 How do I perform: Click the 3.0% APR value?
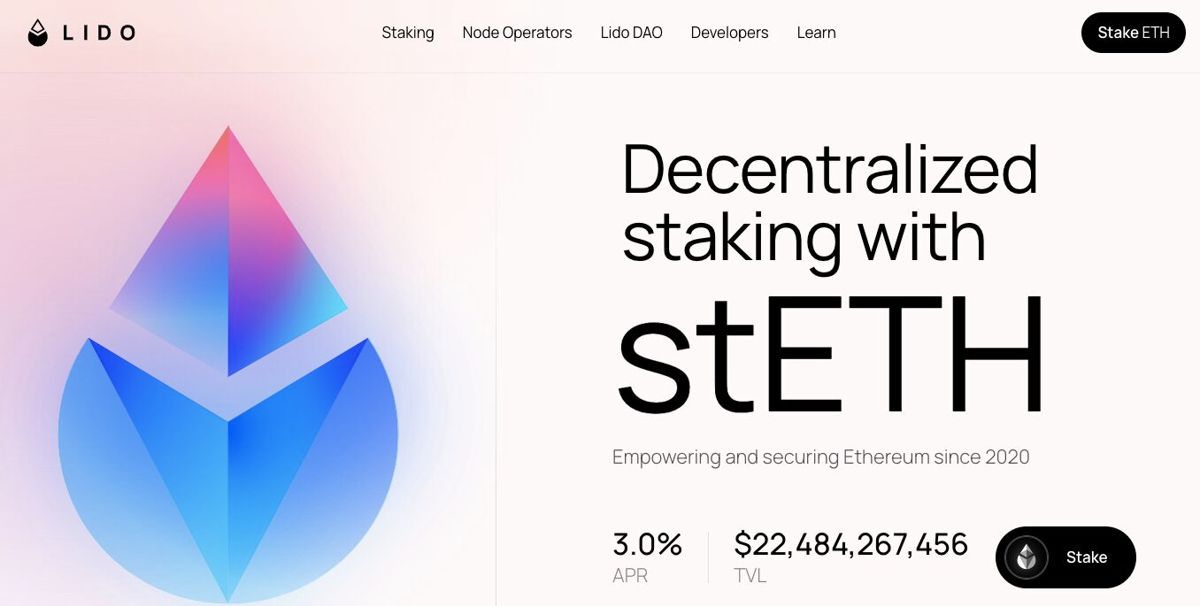[x=647, y=545]
